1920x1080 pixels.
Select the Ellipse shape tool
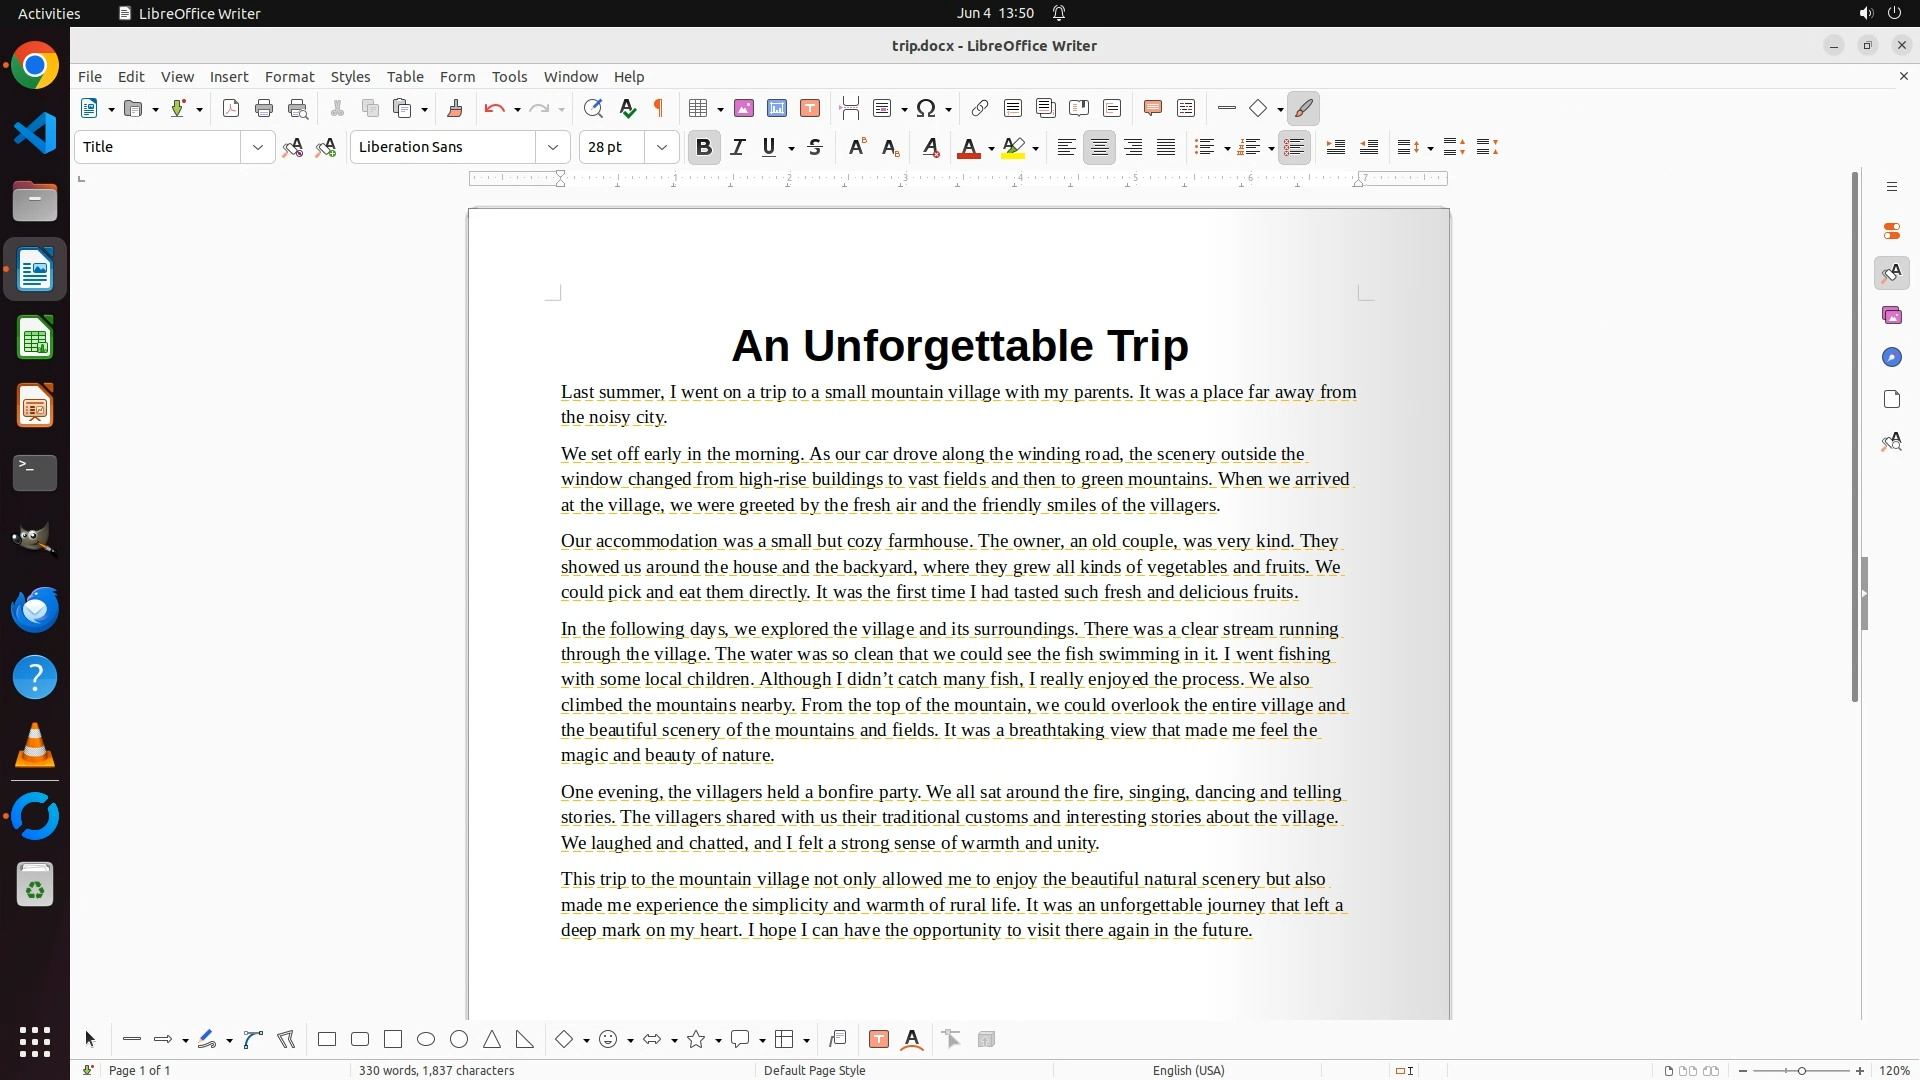[x=426, y=1040]
